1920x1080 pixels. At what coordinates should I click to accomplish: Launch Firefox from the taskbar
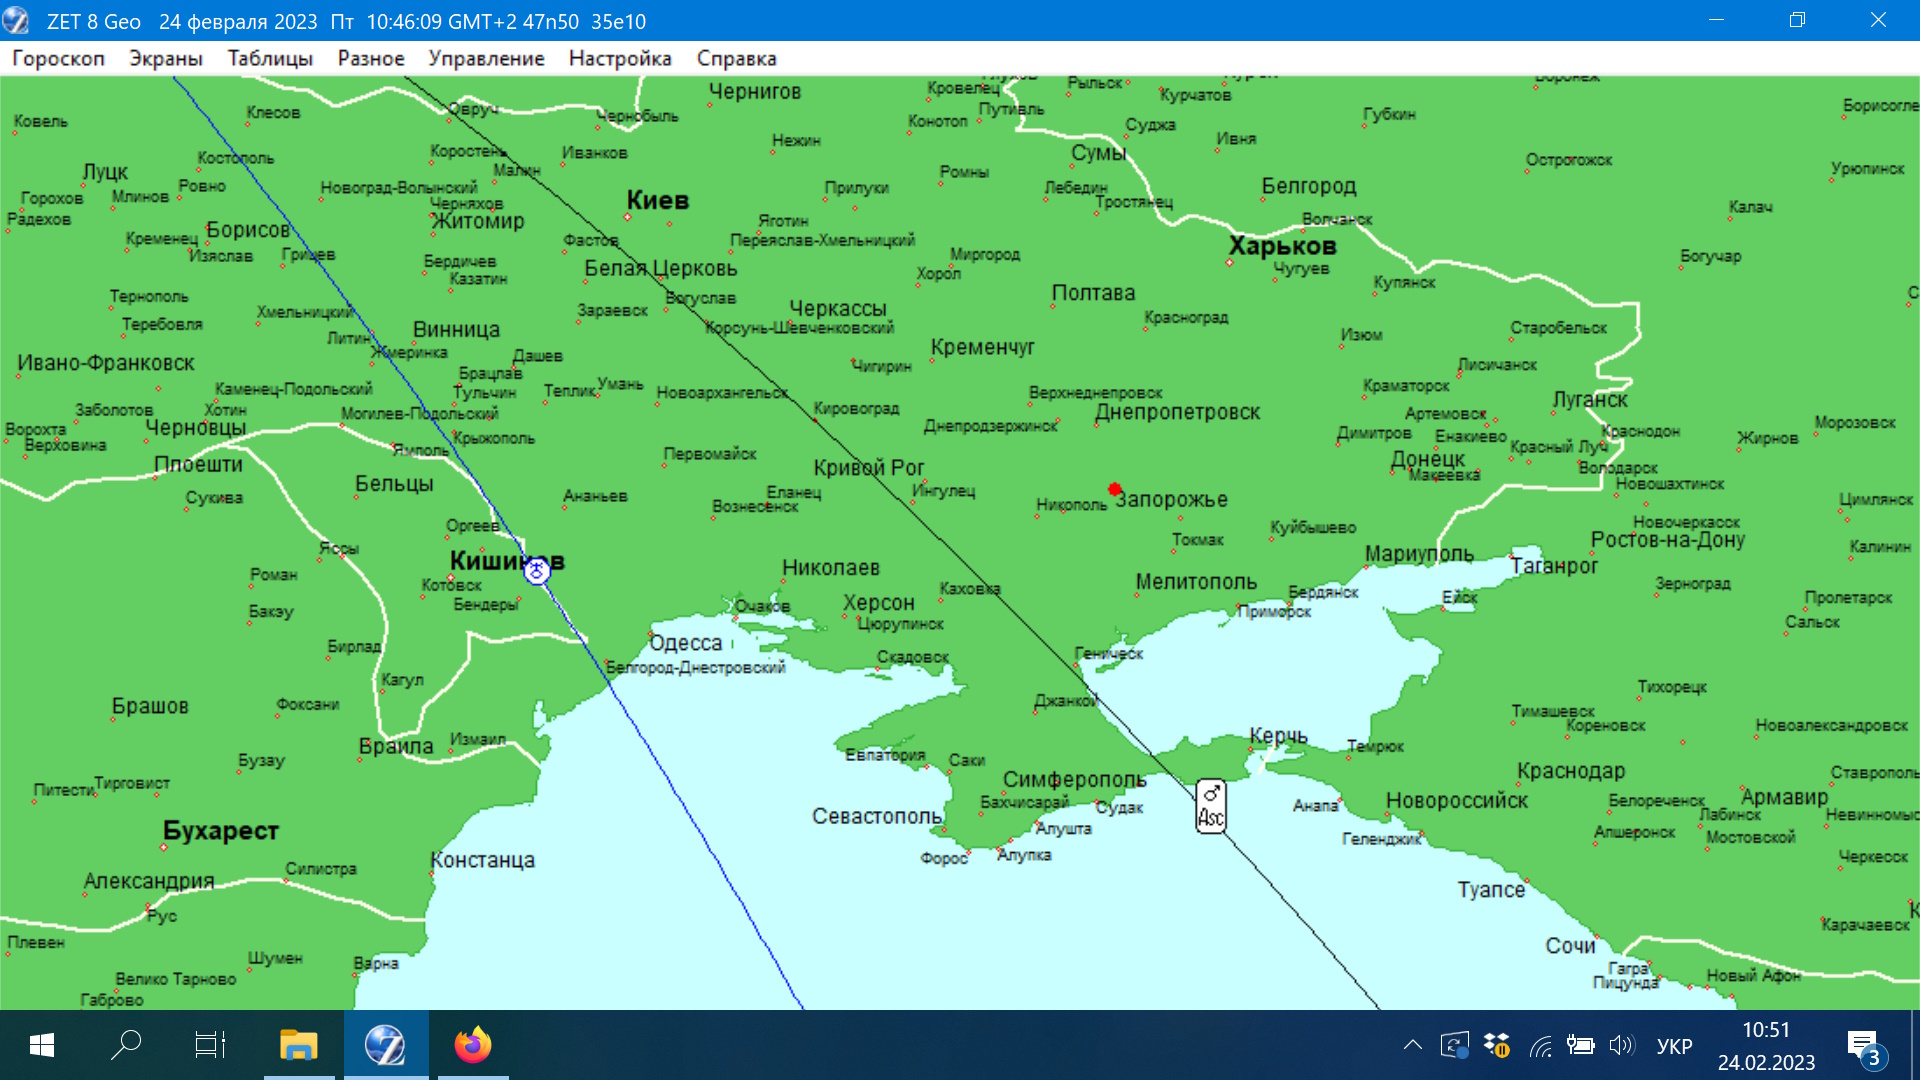click(x=472, y=1045)
